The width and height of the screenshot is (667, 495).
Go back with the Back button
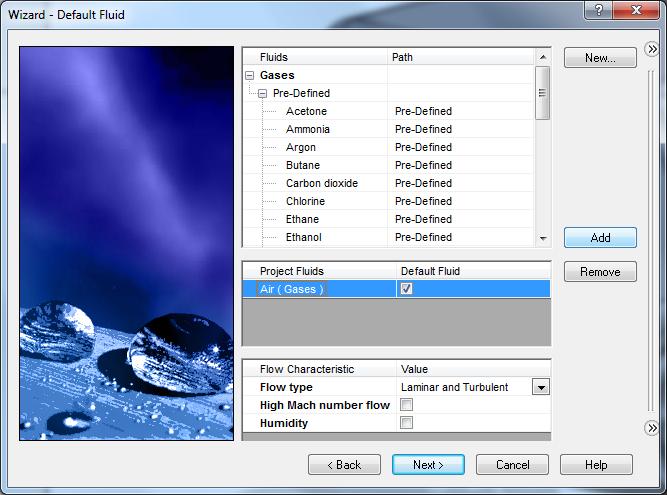(344, 465)
